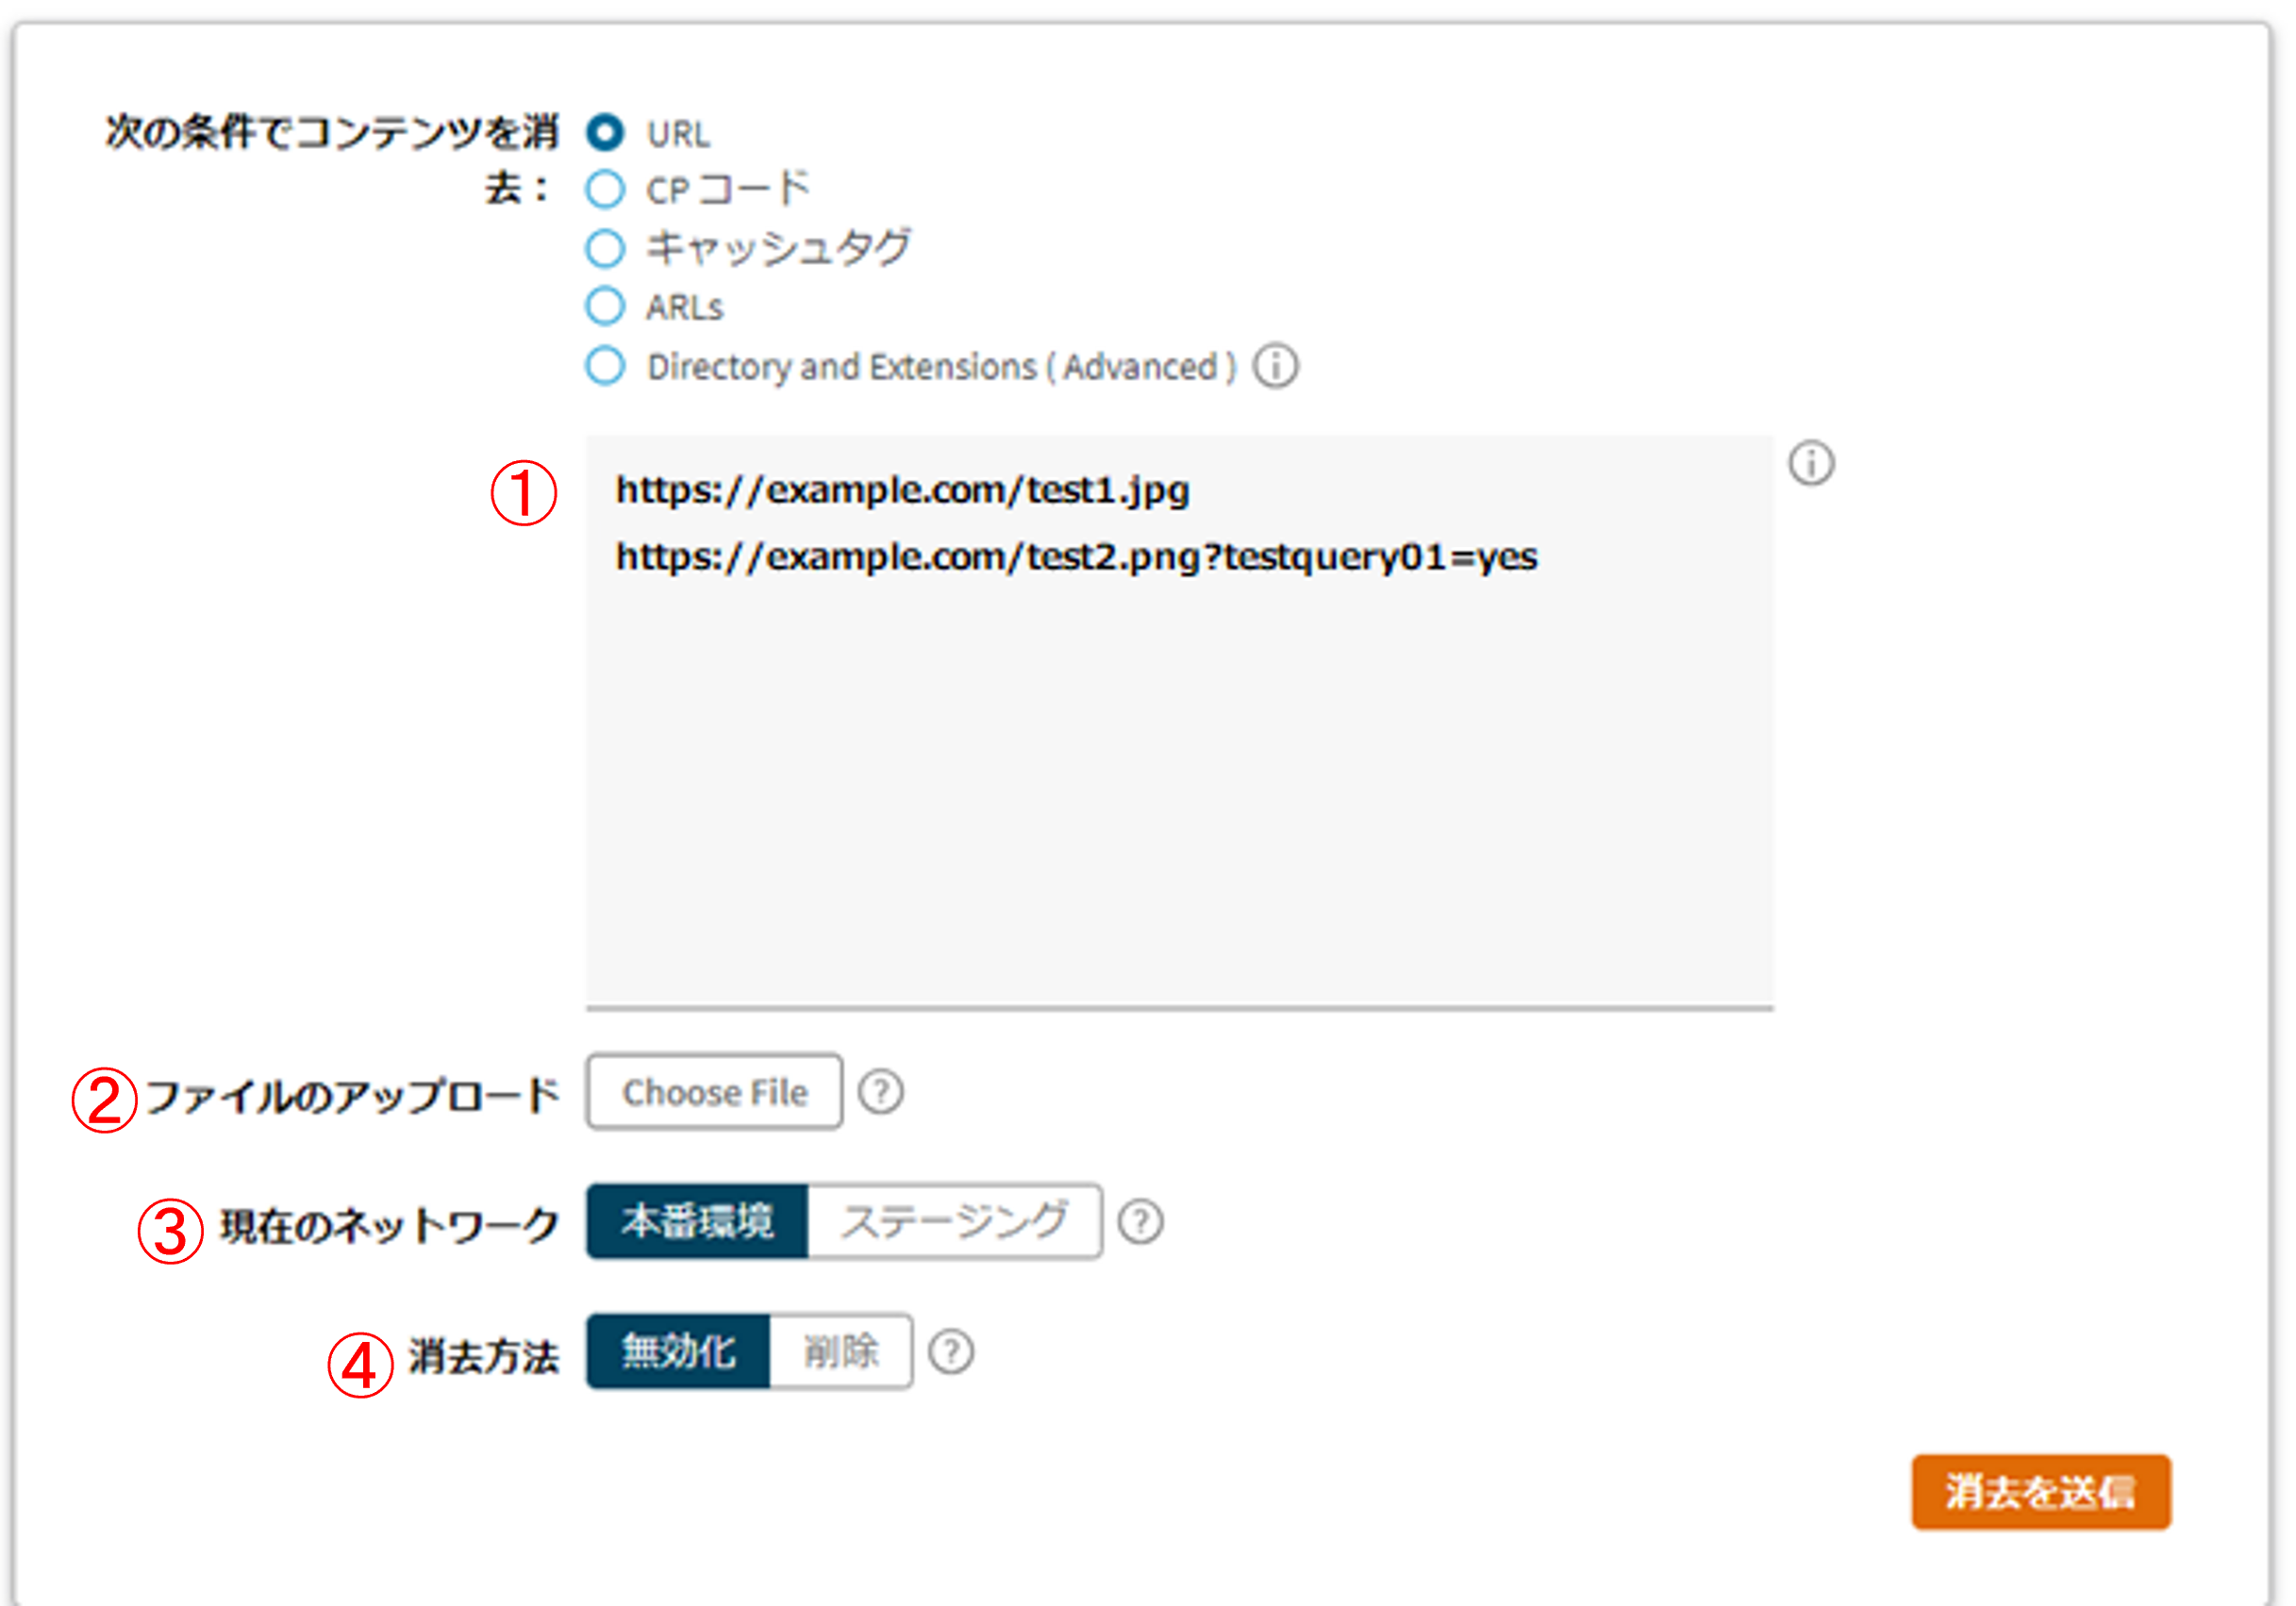Select the ARLs radio option

pyautogui.click(x=605, y=306)
